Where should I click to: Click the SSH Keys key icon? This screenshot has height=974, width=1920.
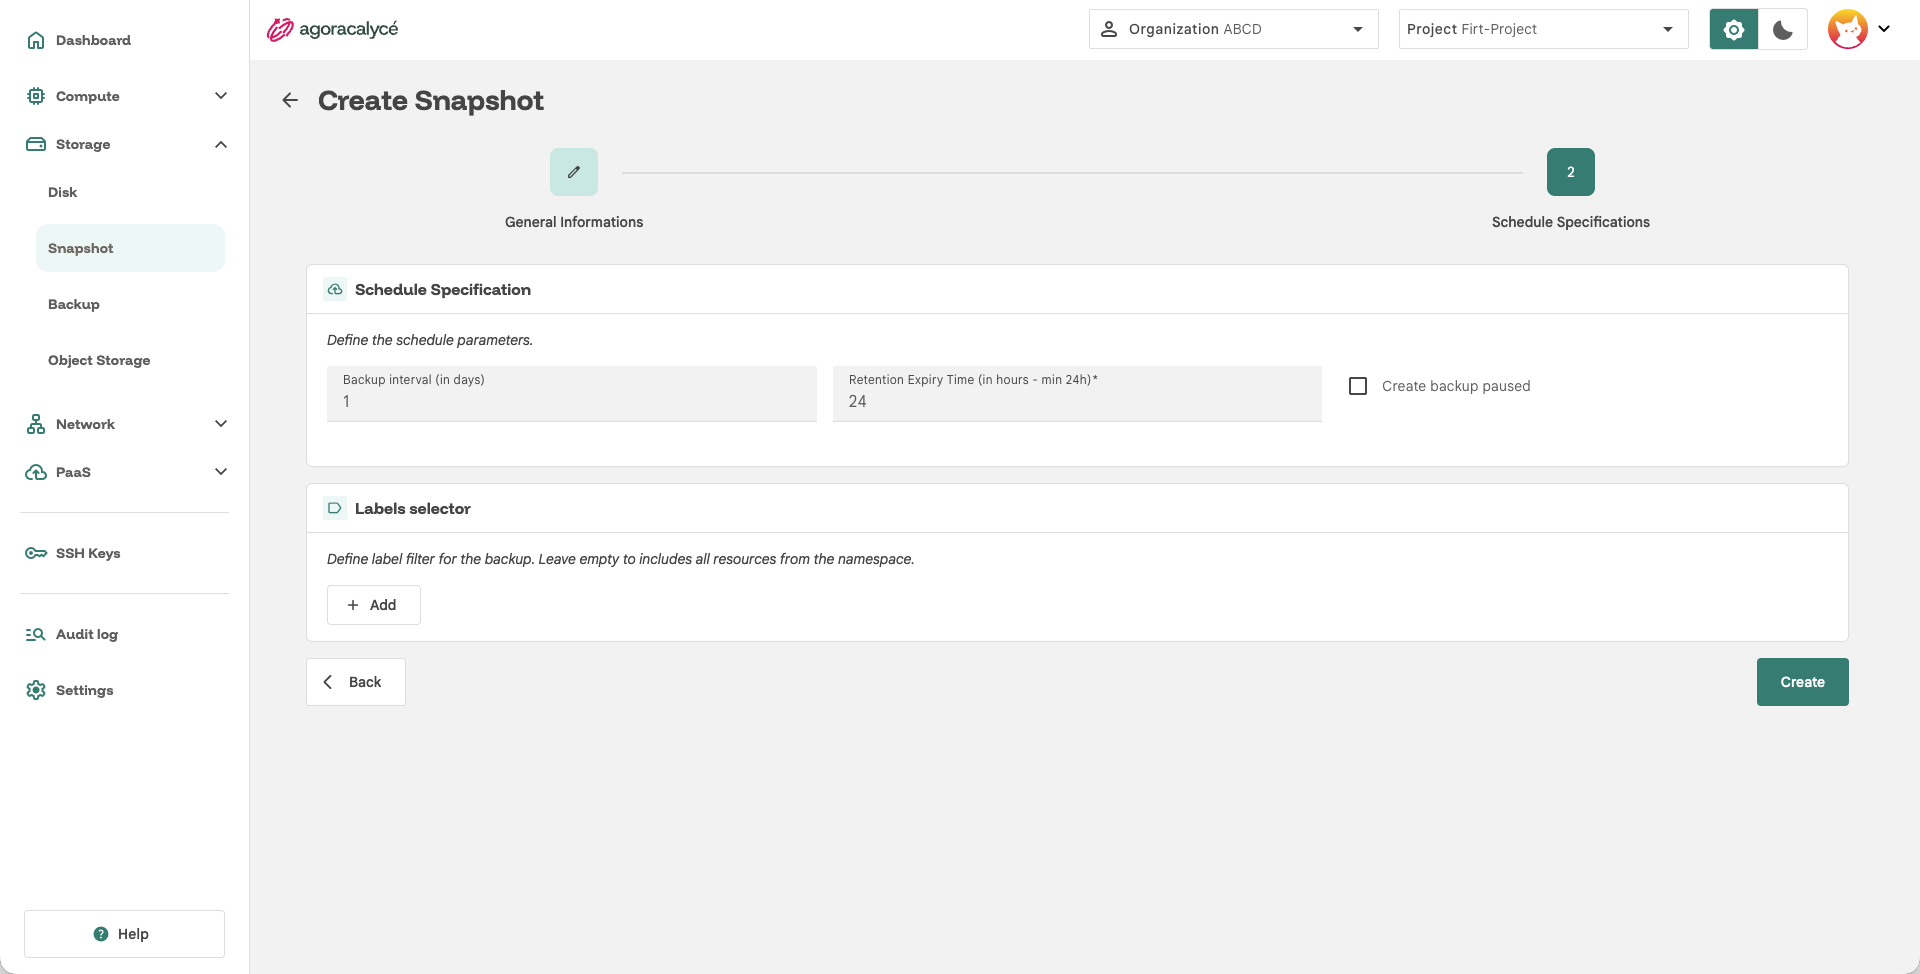[36, 553]
